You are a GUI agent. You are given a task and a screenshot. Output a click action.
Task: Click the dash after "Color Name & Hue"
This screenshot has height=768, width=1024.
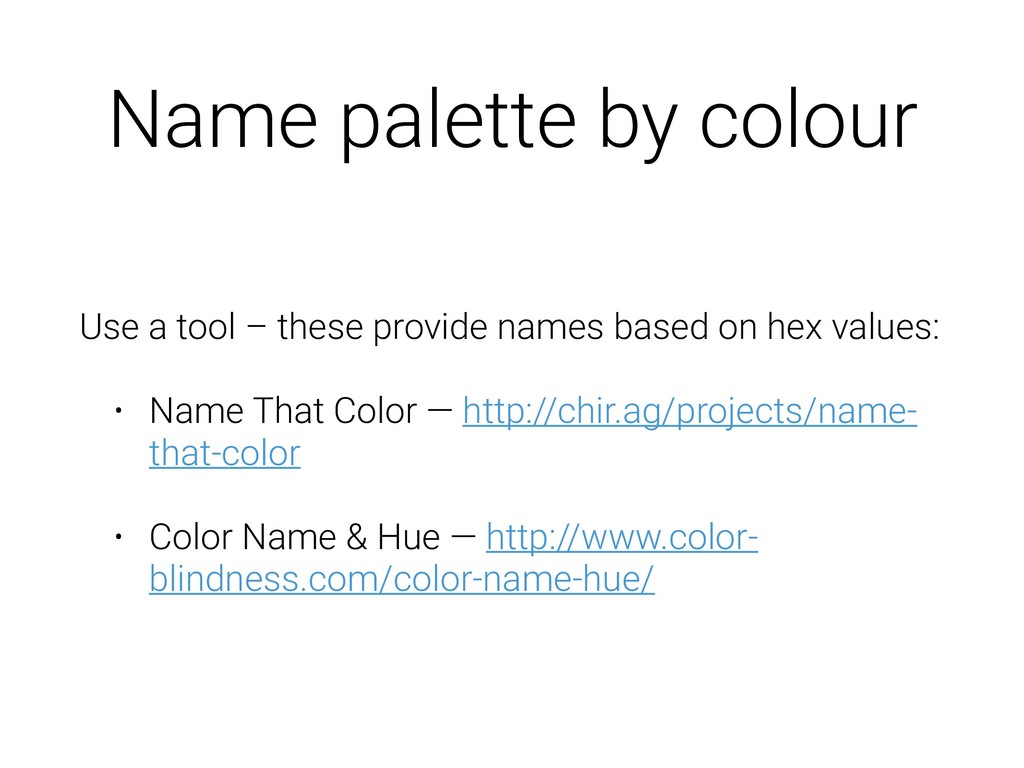coord(462,538)
